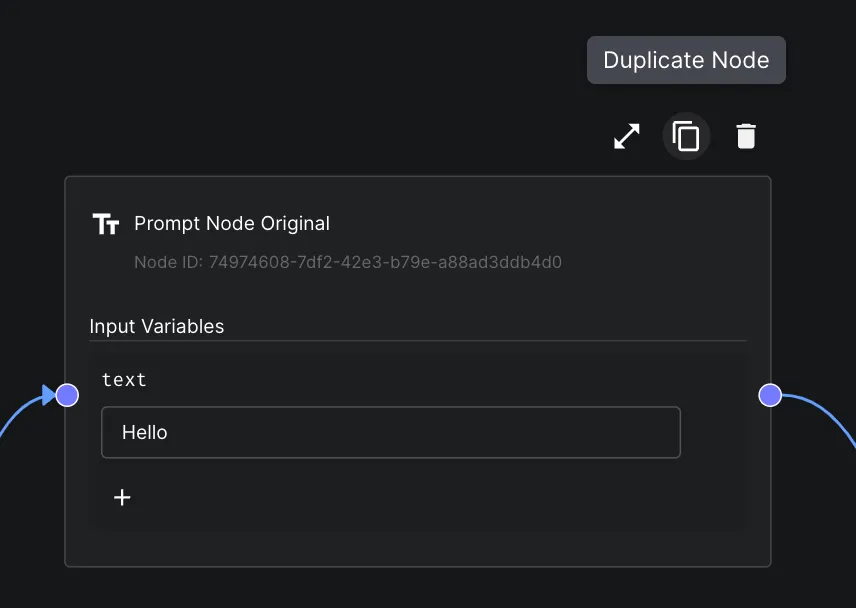Focus the Hello text input field
Screen dimensions: 856x608
pyautogui.click(x=391, y=432)
